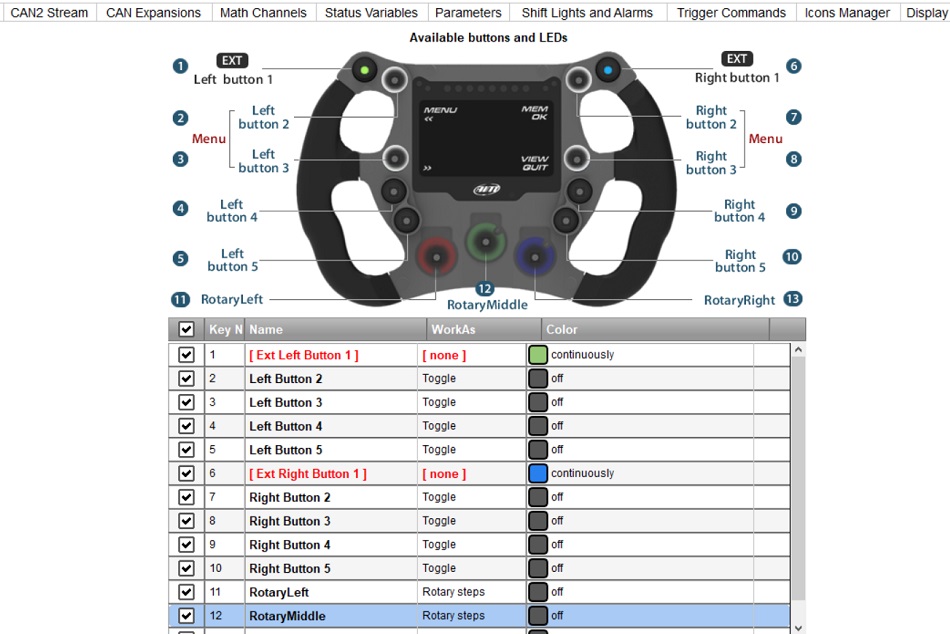The image size is (950, 634).
Task: Click the number 6 circle marker
Action: (x=793, y=66)
